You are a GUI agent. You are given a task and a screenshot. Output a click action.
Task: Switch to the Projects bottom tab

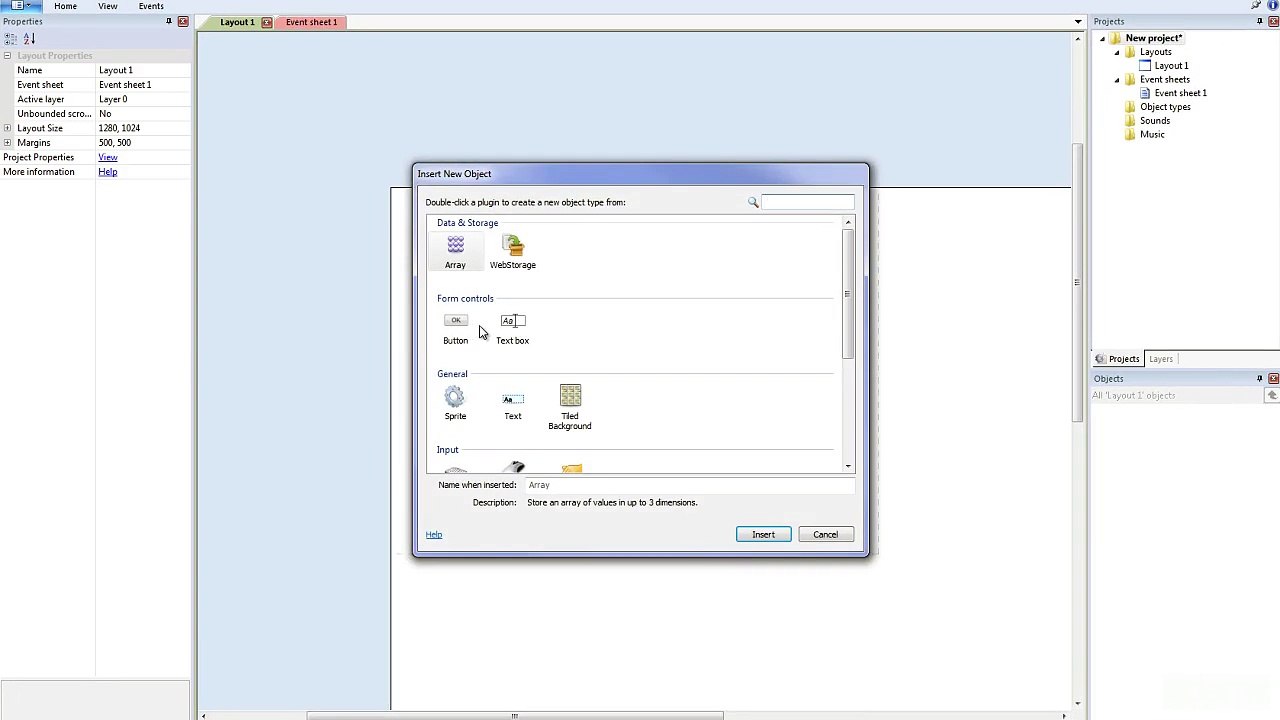pos(1117,359)
